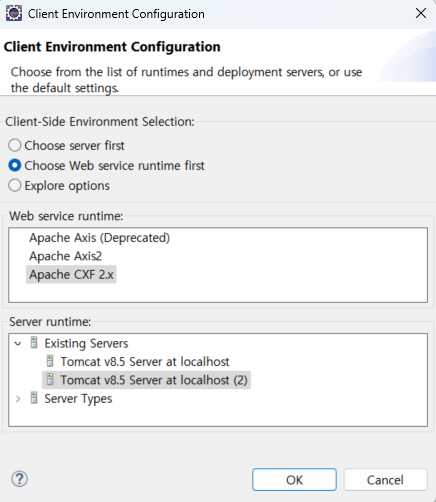Screen dimensions: 436x502
Task: Select the Explore options radio button
Action: tap(15, 185)
